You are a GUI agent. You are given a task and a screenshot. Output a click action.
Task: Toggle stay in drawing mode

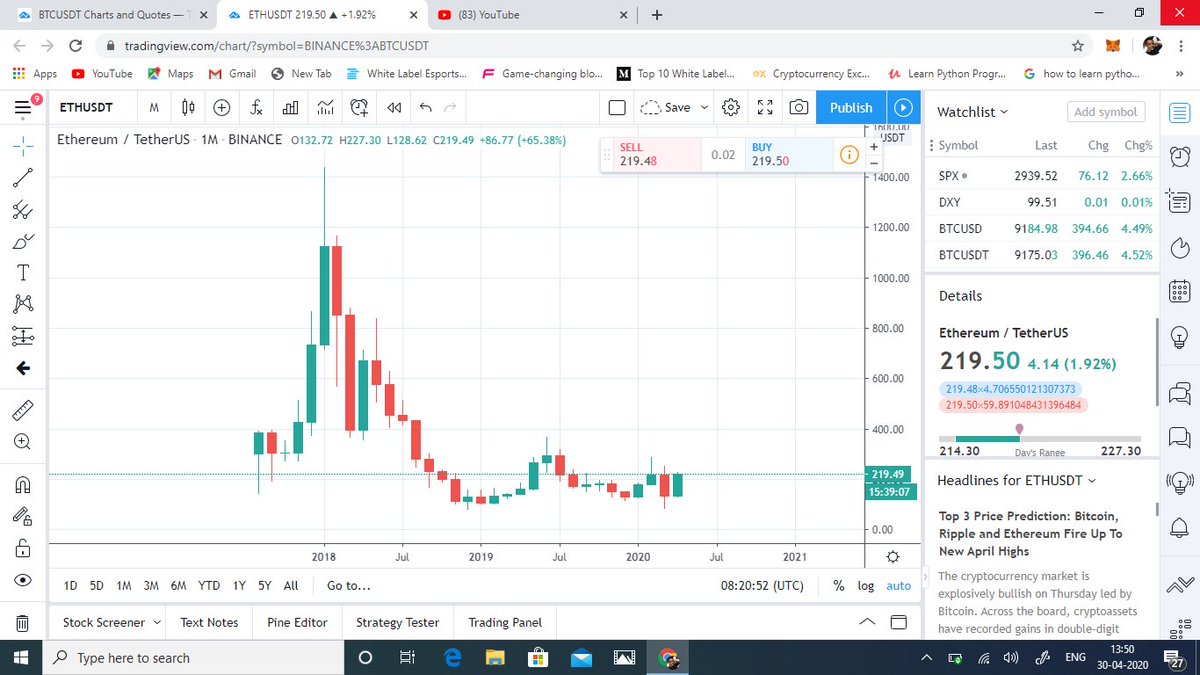tap(23, 515)
